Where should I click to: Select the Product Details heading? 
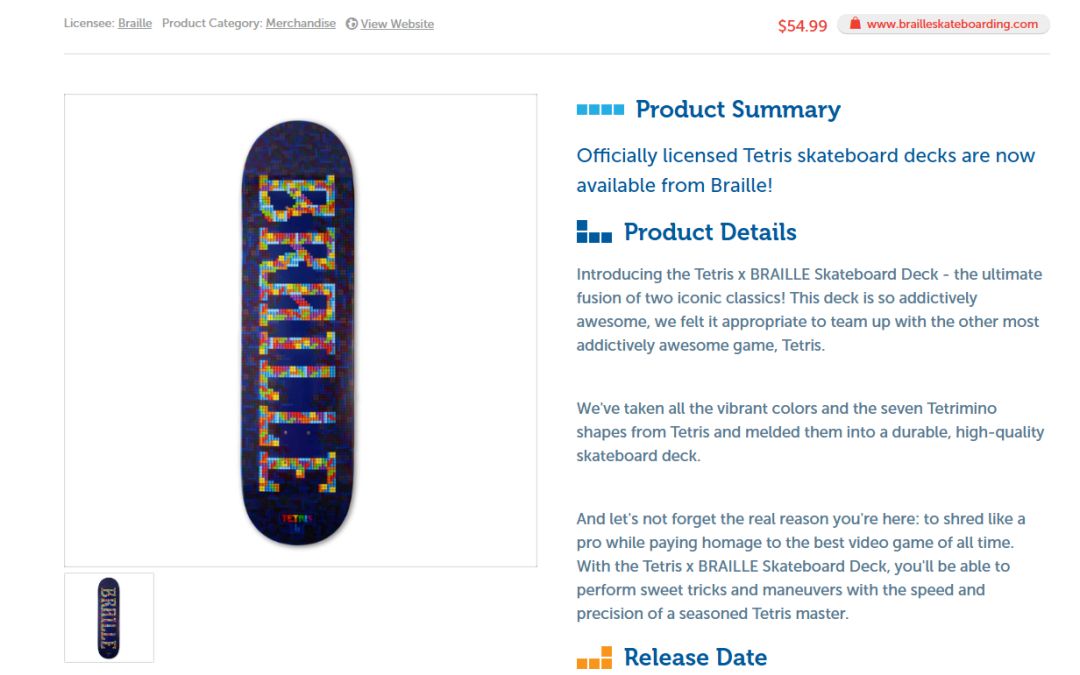coord(709,232)
